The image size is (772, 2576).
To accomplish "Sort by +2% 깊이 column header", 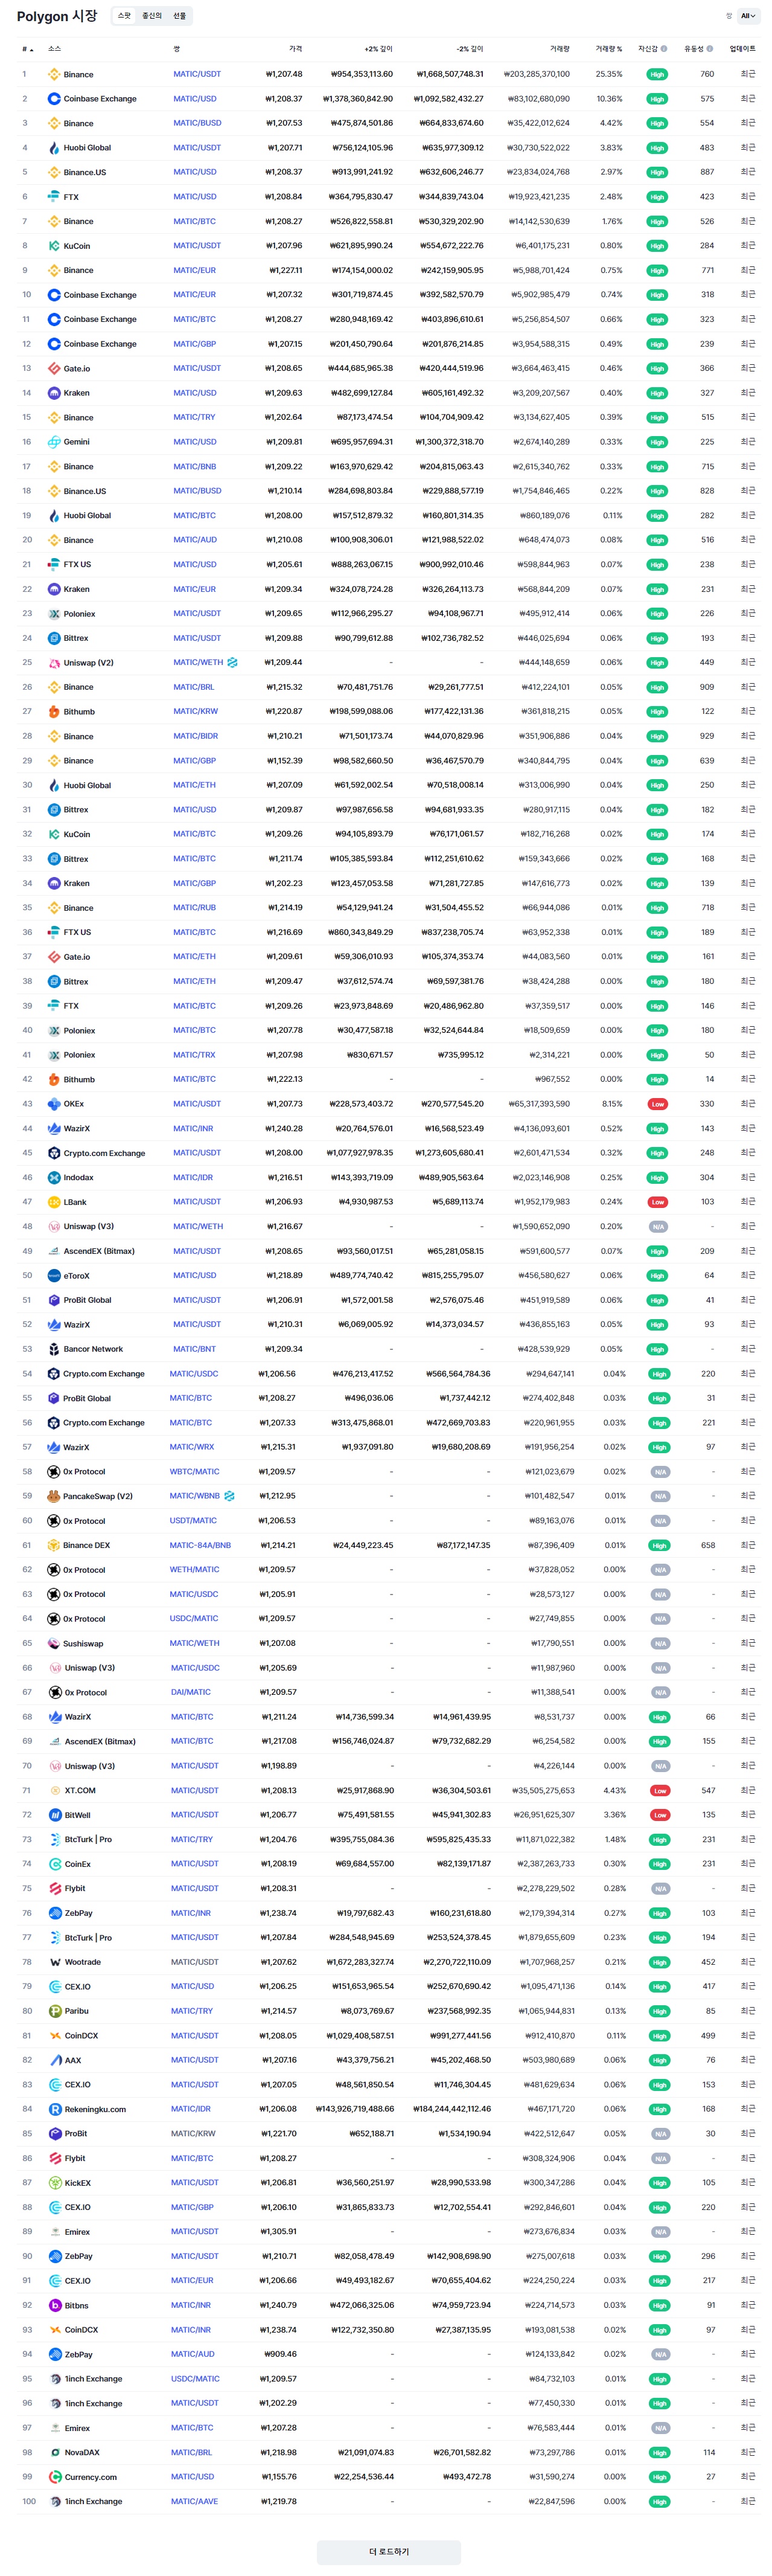I will point(378,49).
